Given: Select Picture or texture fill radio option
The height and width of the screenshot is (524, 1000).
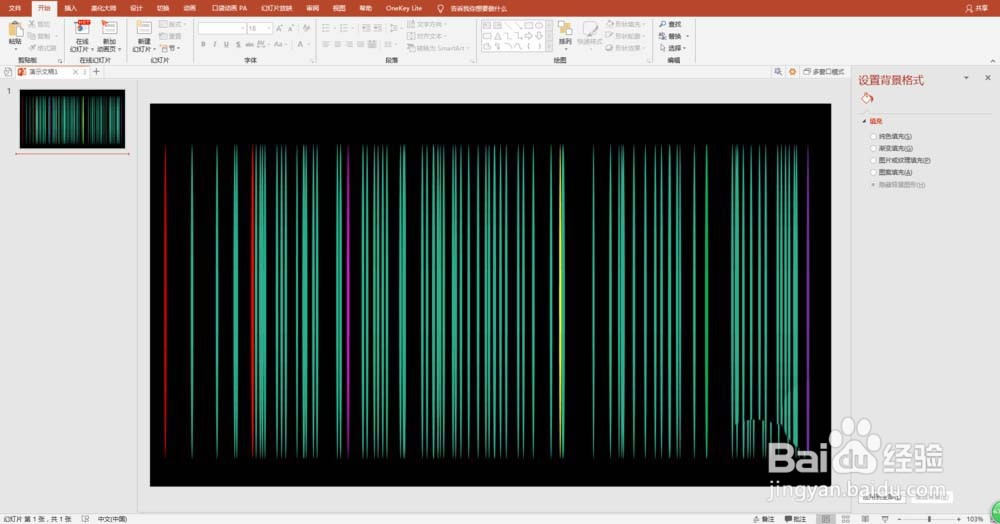Looking at the screenshot, I should [x=873, y=161].
